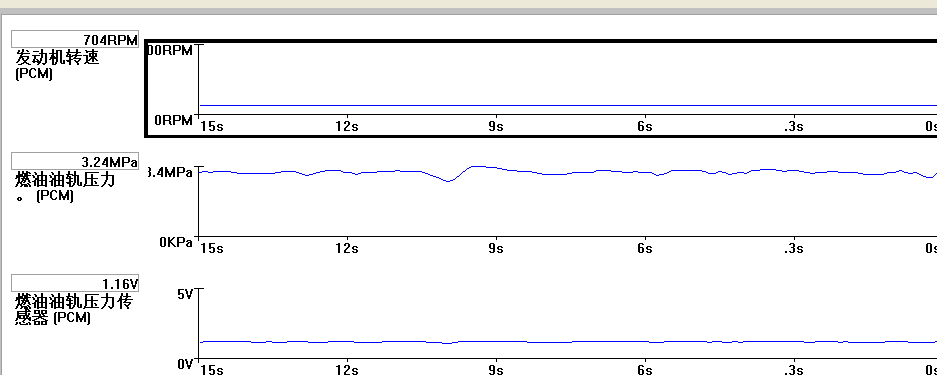This screenshot has width=937, height=375.
Task: Click the 9s marker on the RPM graph
Action: click(x=495, y=127)
